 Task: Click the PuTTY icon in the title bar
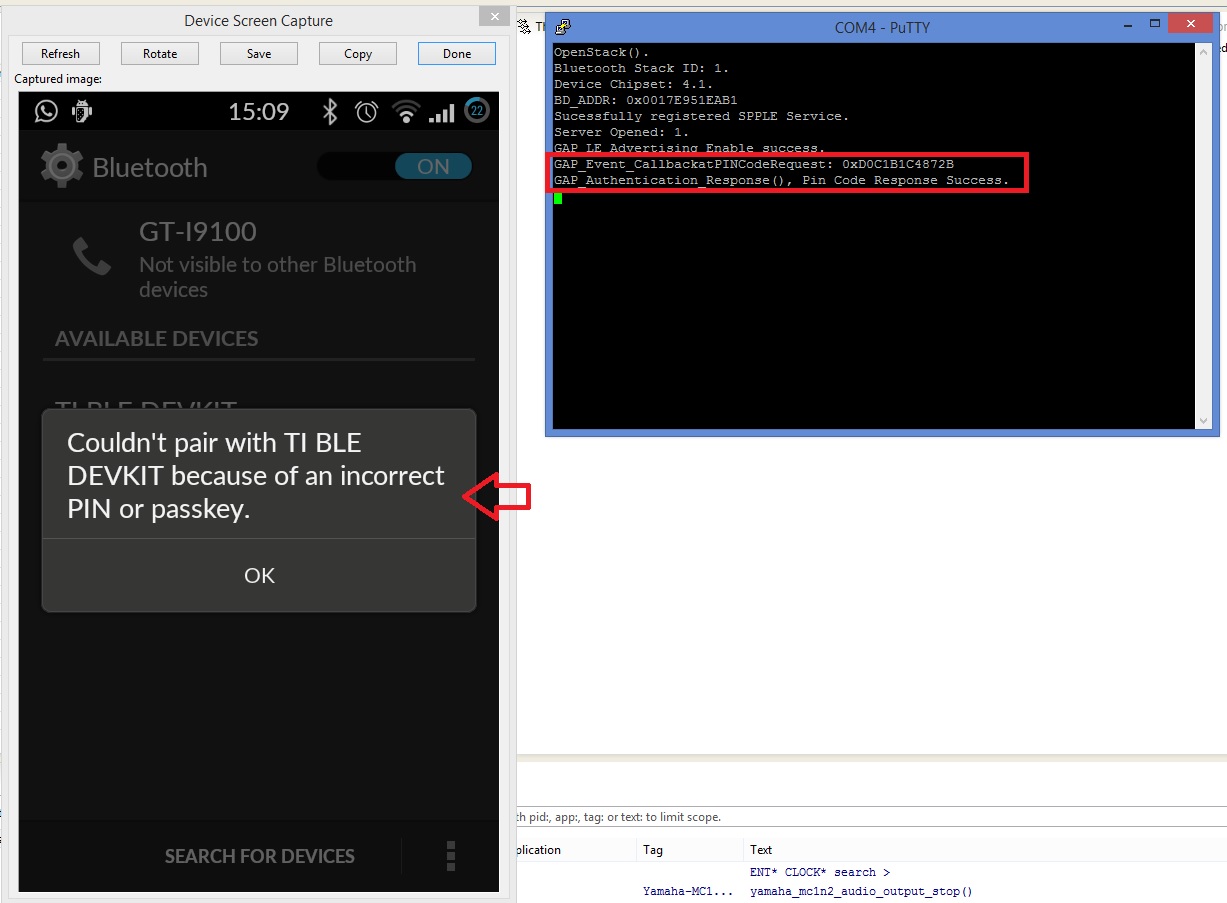pos(564,27)
